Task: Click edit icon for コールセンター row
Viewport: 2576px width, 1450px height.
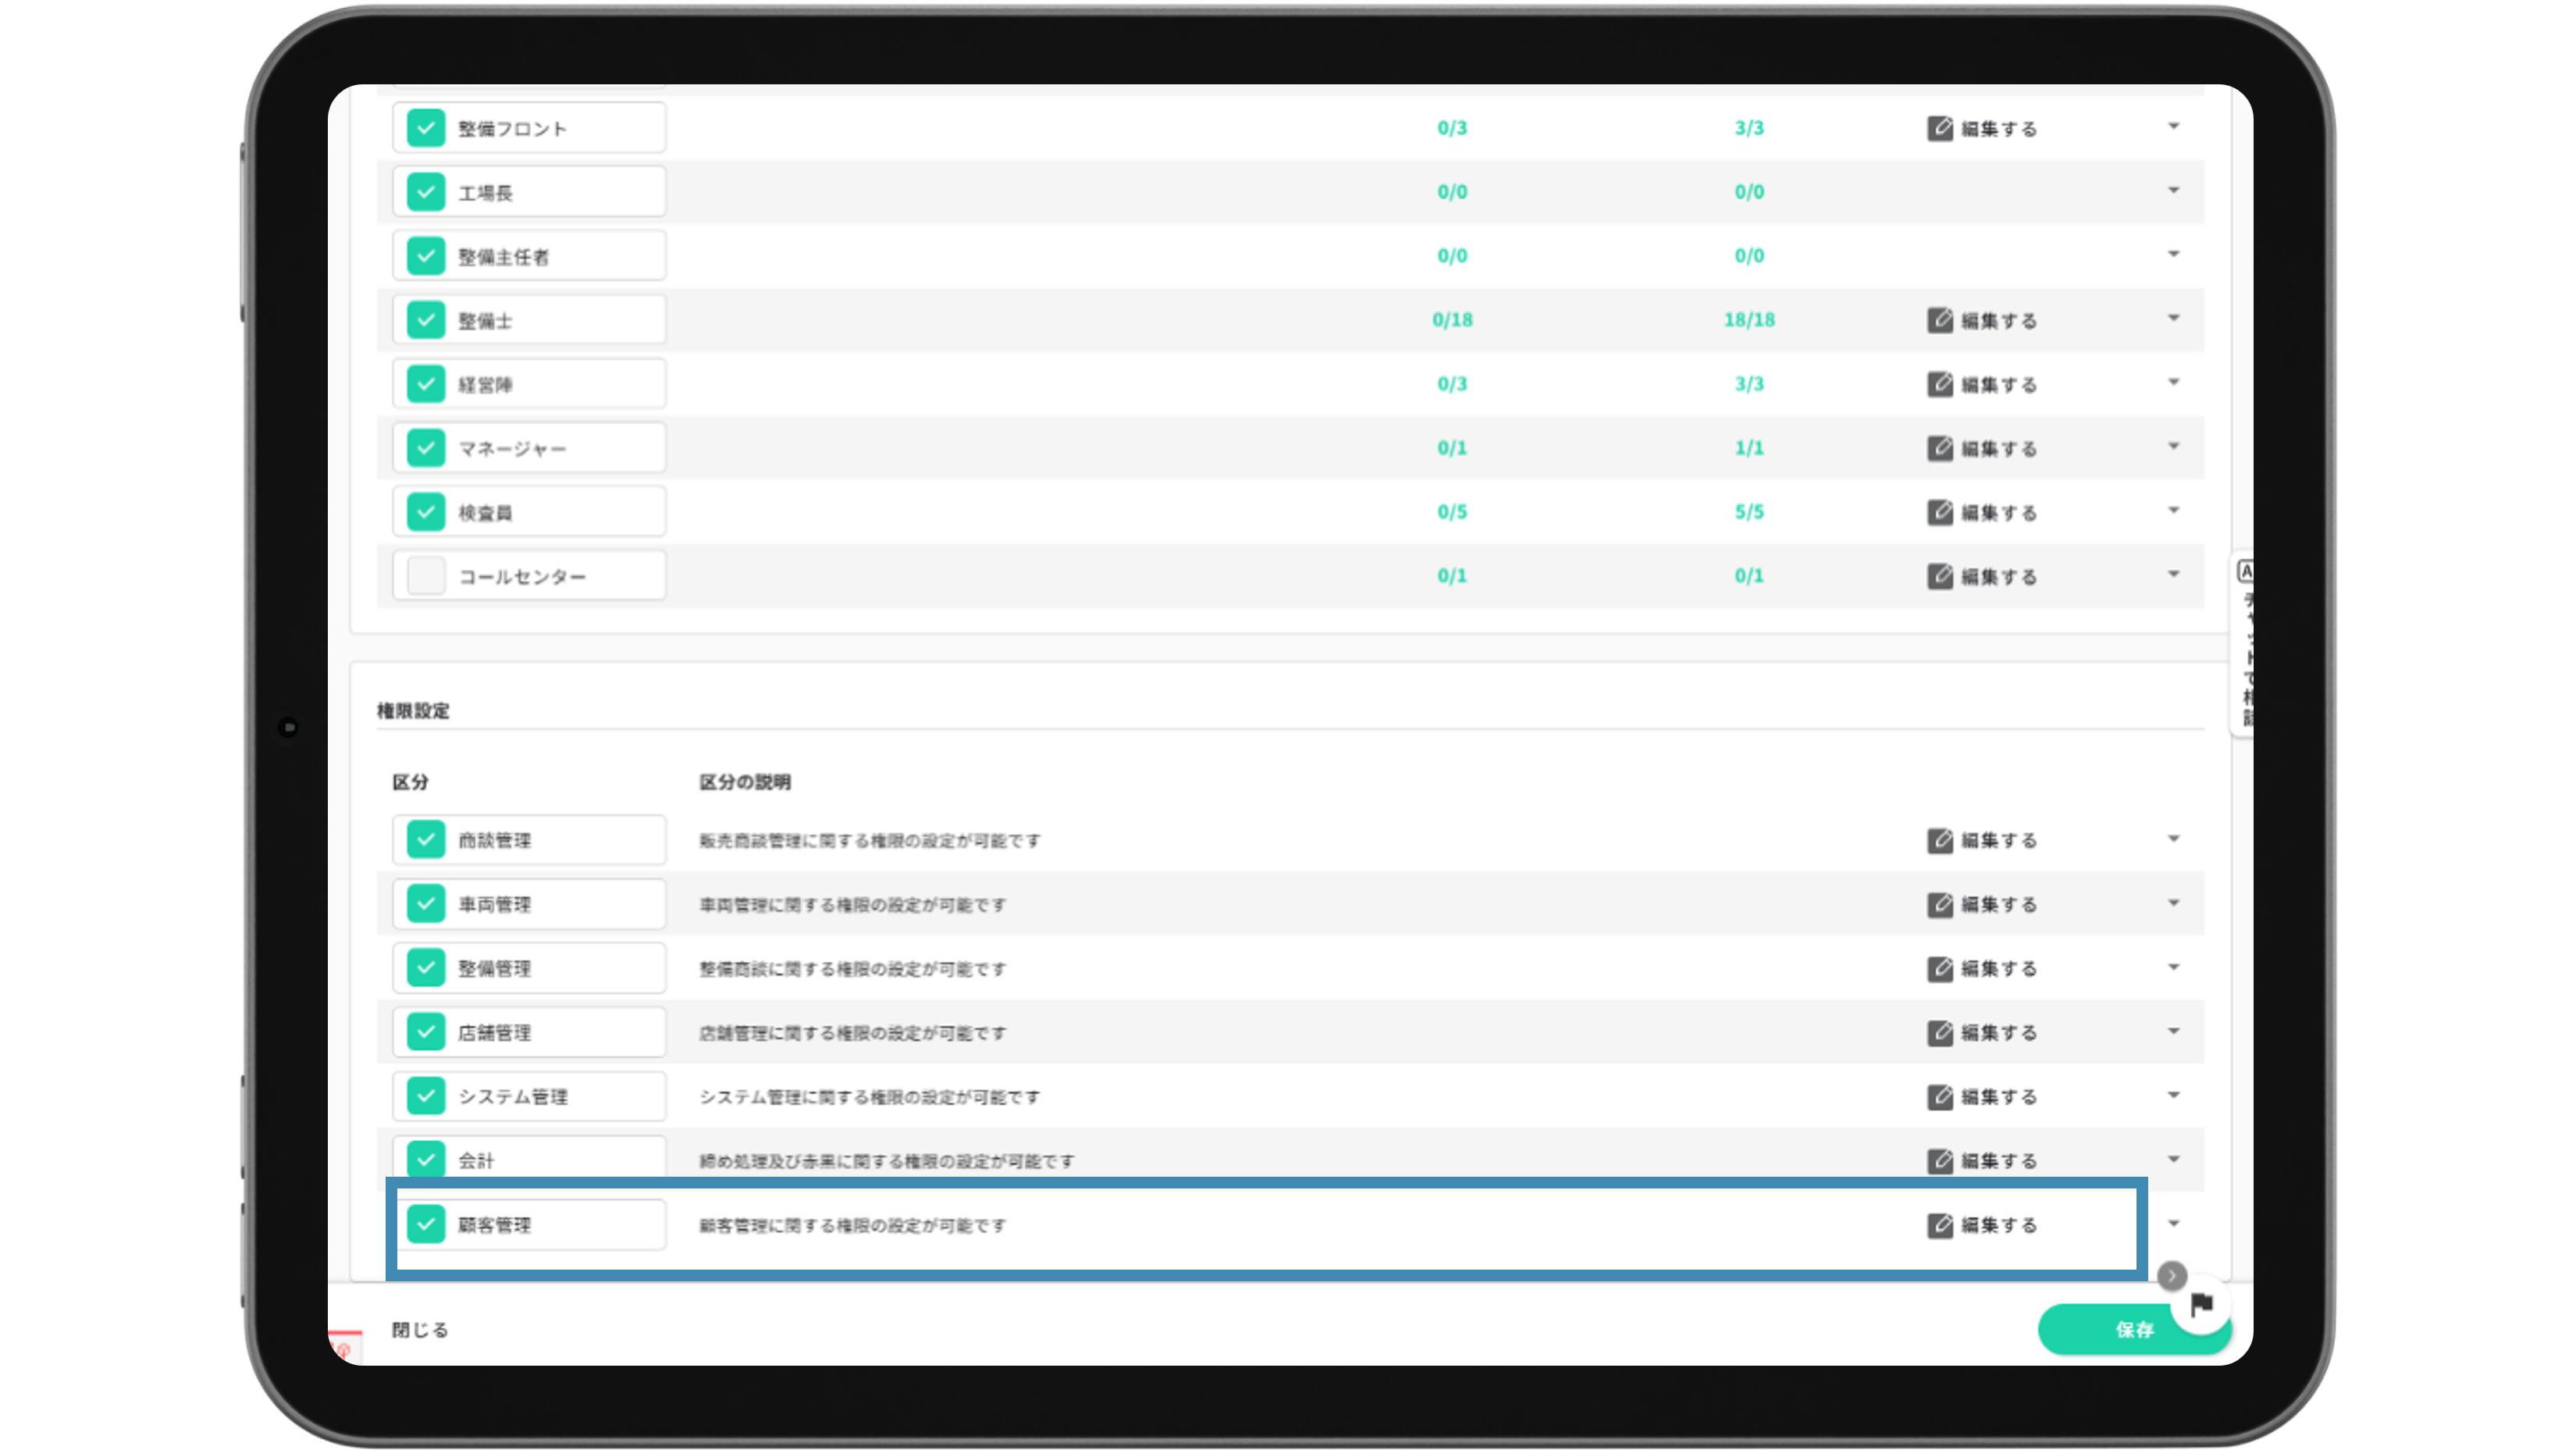Action: tap(1939, 577)
